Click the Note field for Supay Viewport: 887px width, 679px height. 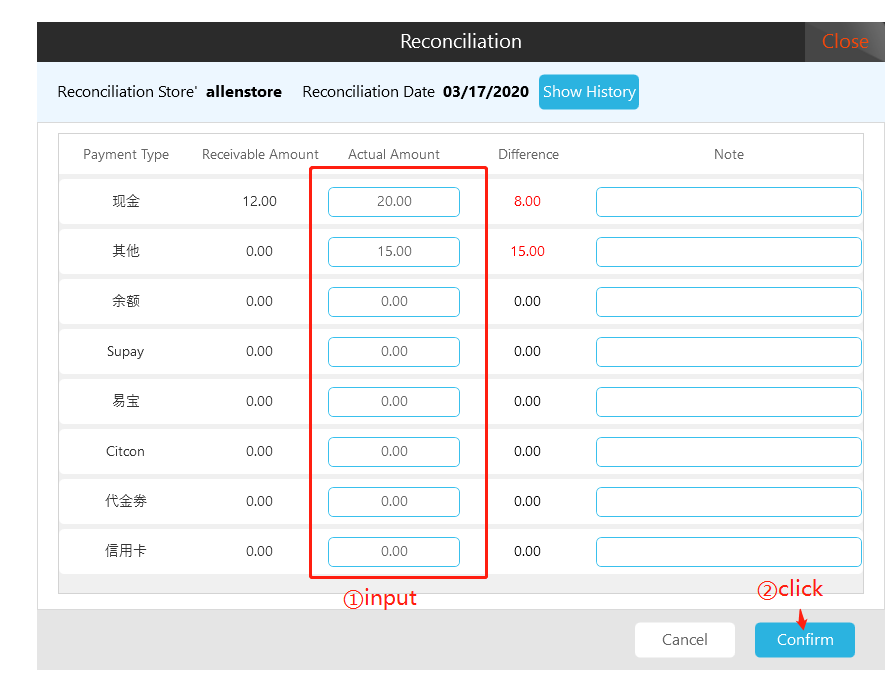tap(728, 352)
